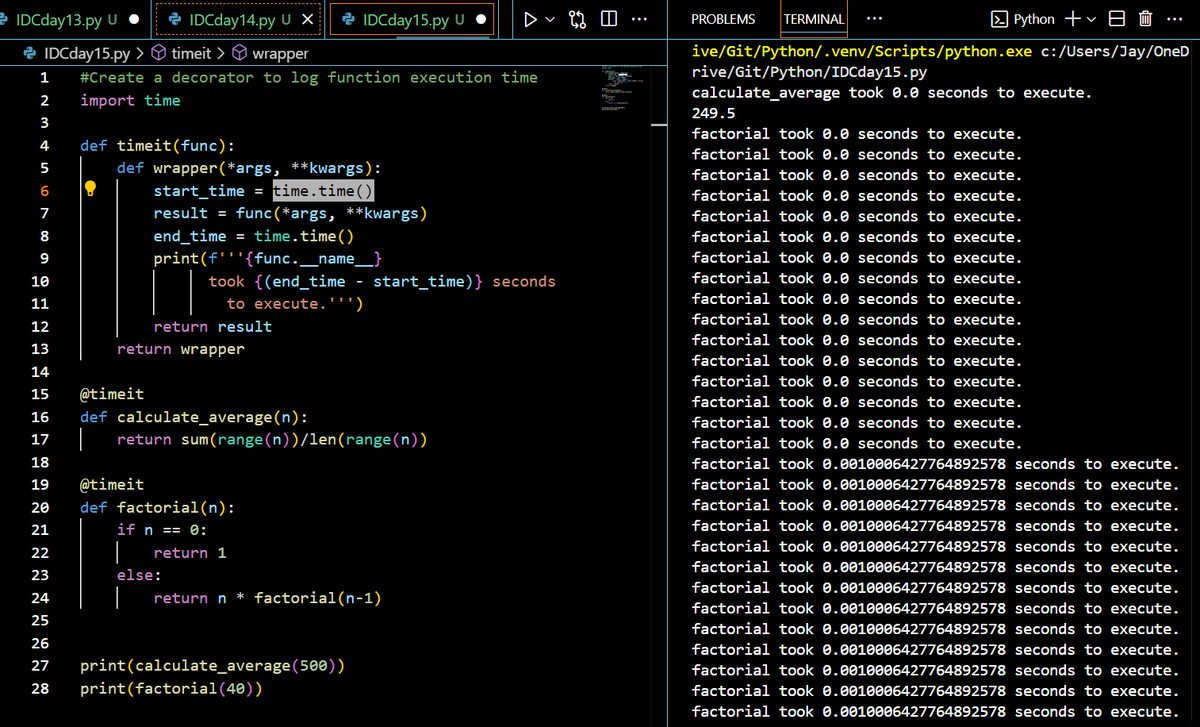
Task: Click the Python file icon in breadcrumb
Action: point(32,53)
